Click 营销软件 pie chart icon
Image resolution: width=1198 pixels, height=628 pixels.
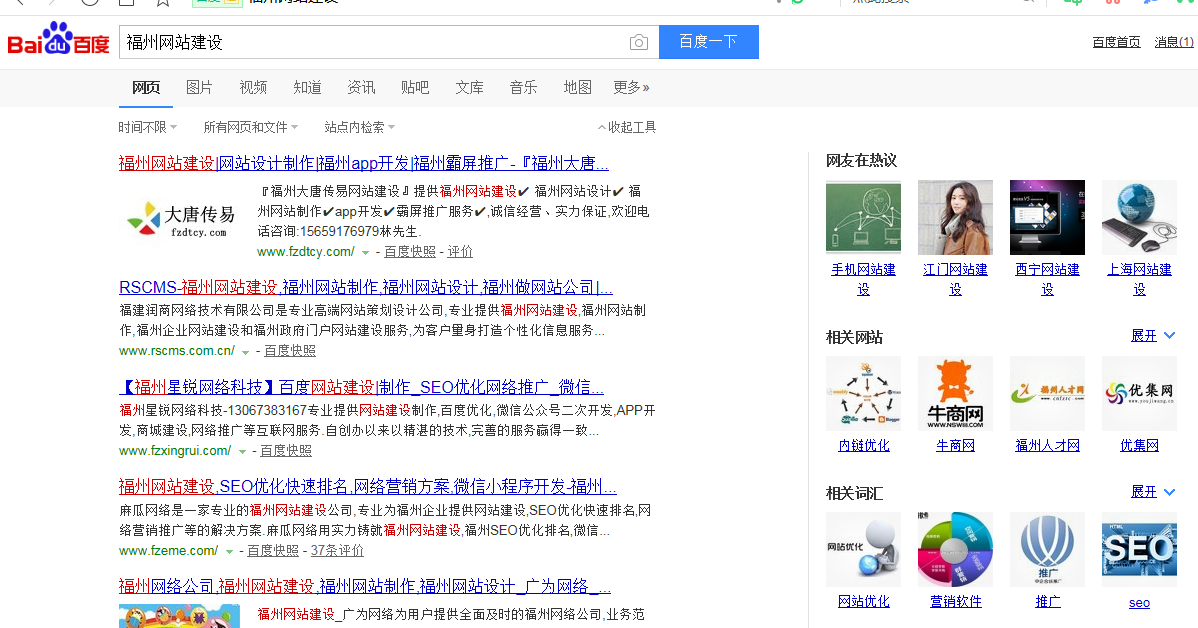(x=955, y=549)
